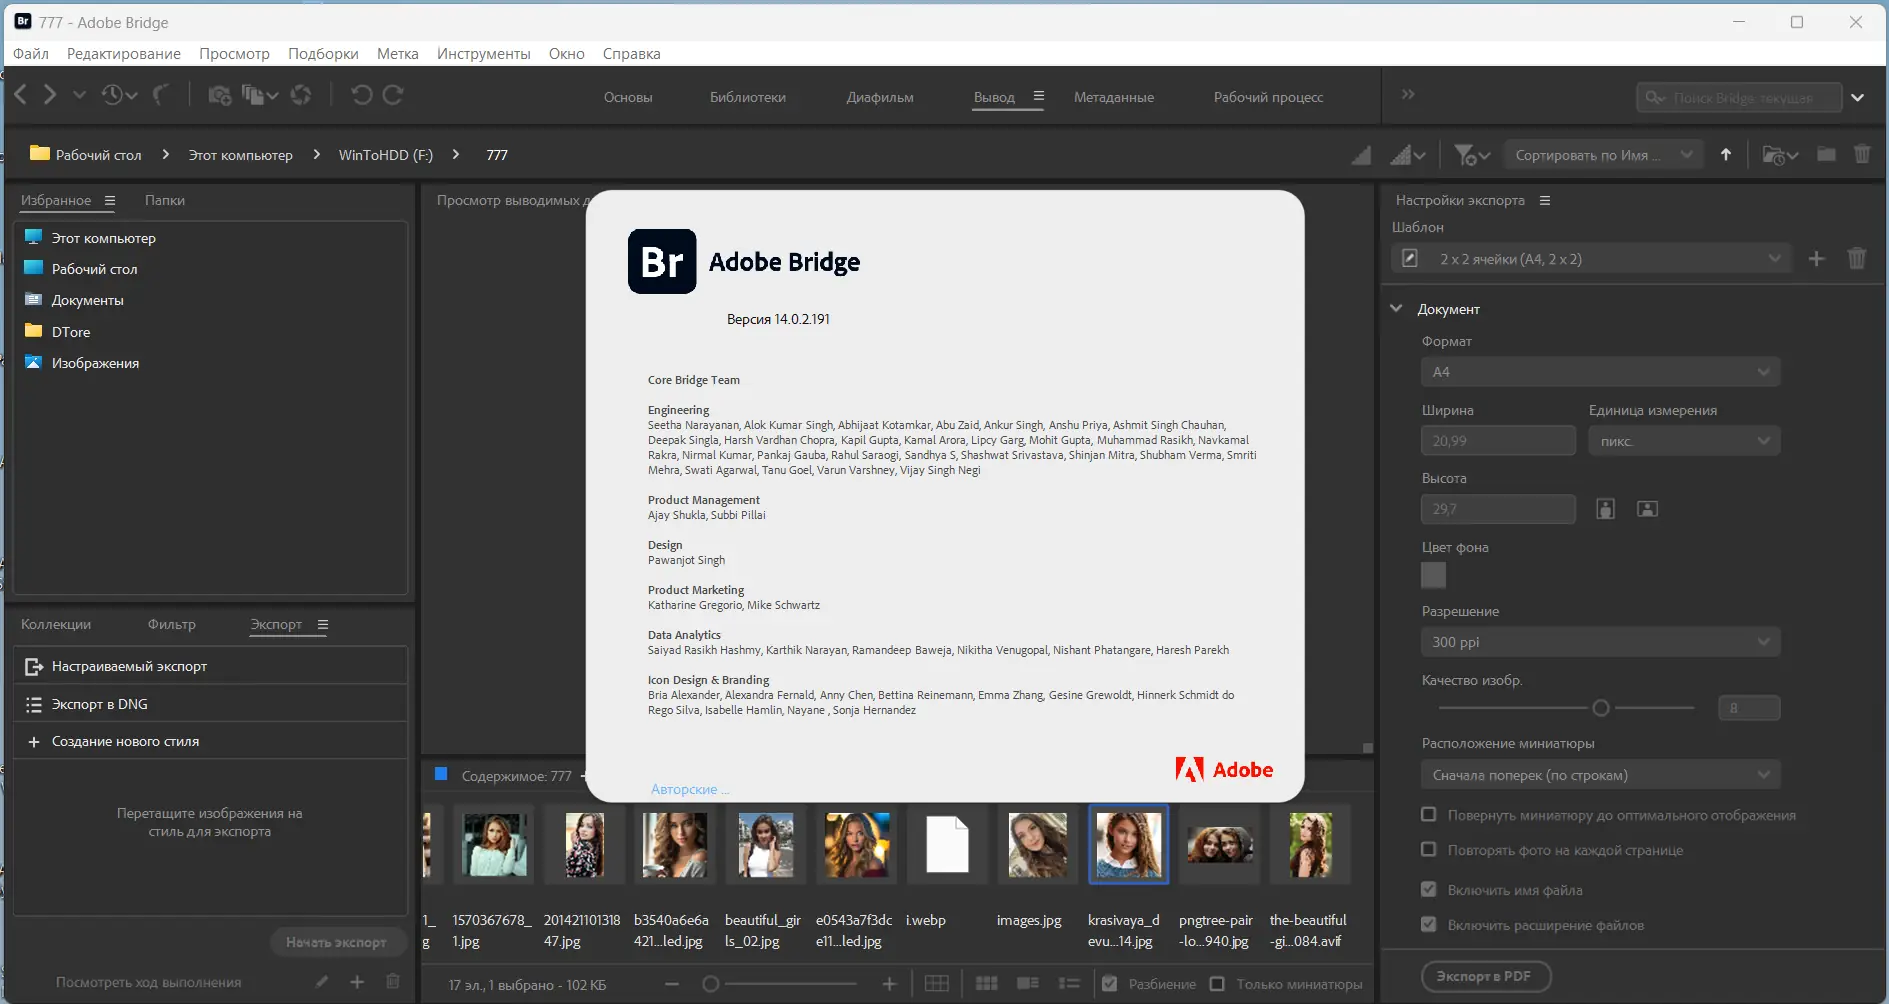
Task: Click the boomerang return icon in toolbar
Action: point(160,95)
